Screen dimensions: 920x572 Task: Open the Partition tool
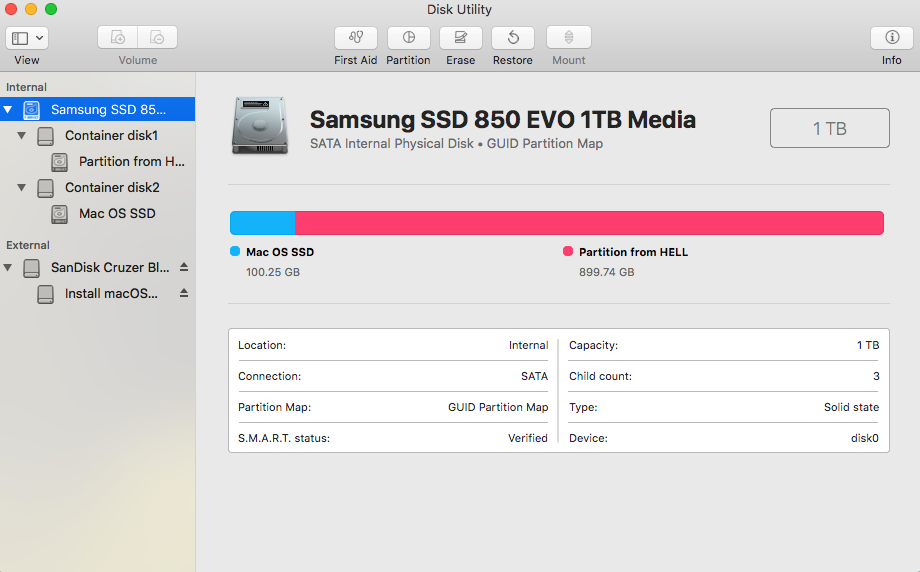pos(408,38)
